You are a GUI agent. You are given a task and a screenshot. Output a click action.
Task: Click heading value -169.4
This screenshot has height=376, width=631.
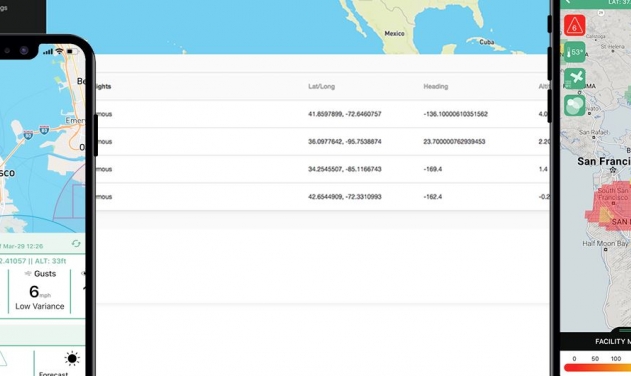[432, 169]
